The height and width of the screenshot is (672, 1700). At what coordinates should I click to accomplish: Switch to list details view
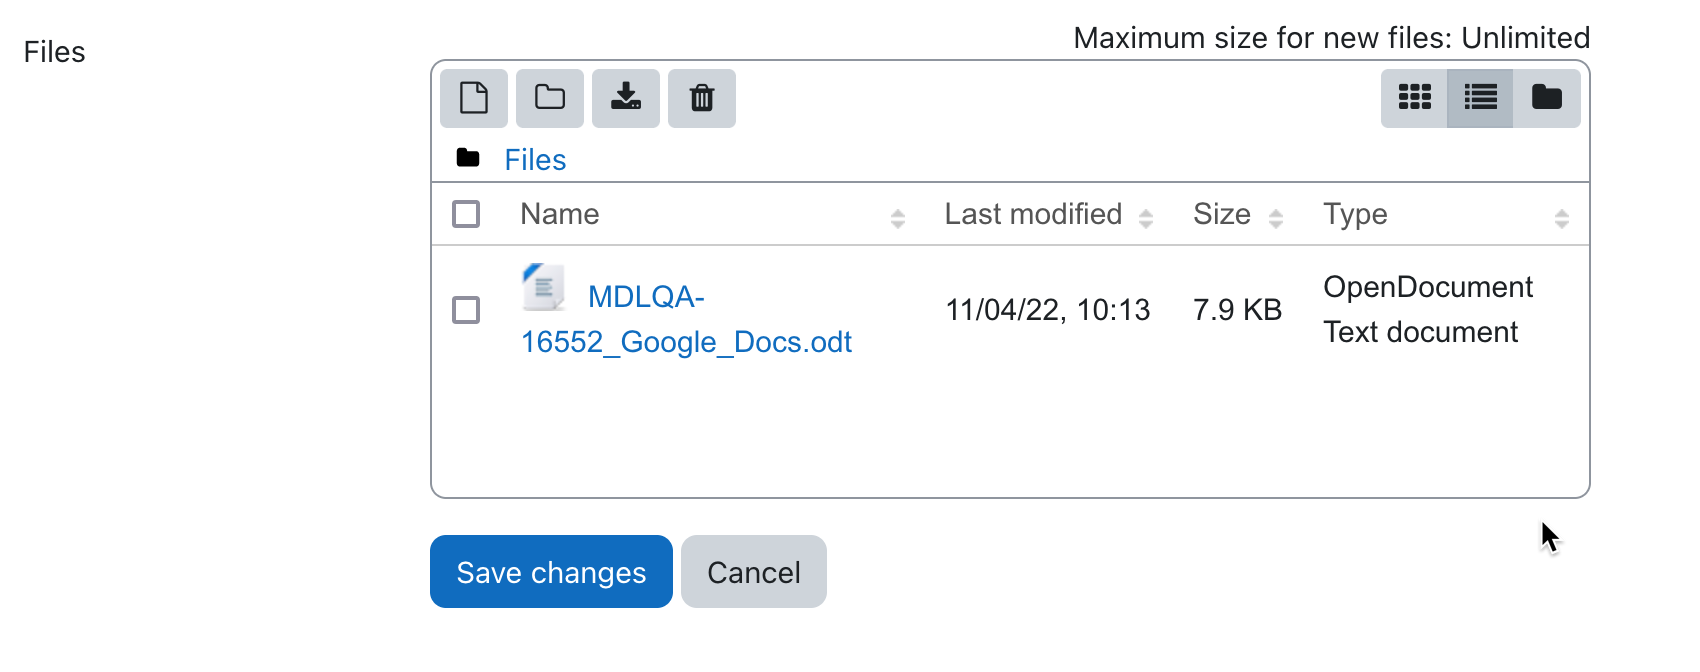1480,98
